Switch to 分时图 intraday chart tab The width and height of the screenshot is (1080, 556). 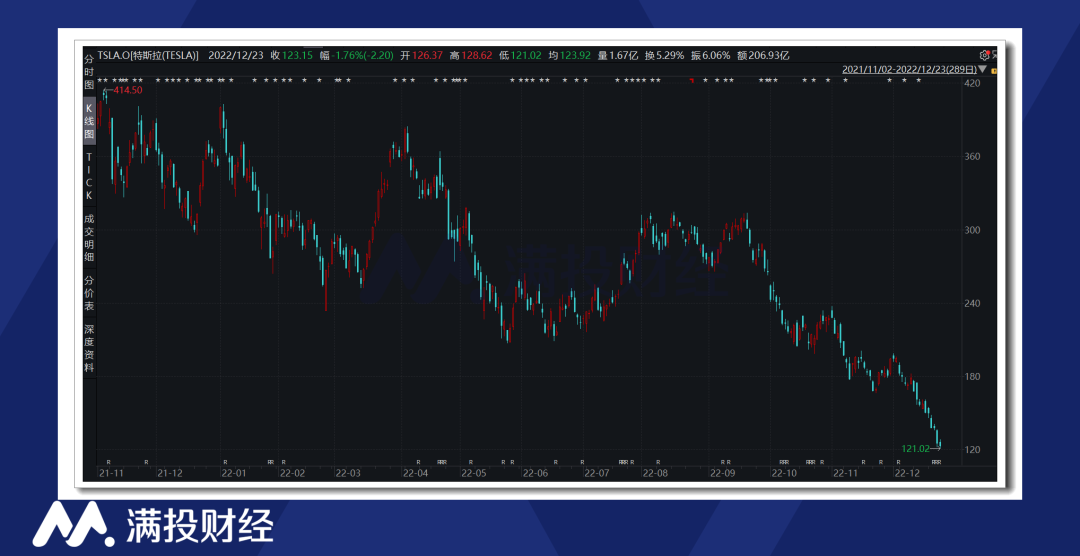point(89,72)
